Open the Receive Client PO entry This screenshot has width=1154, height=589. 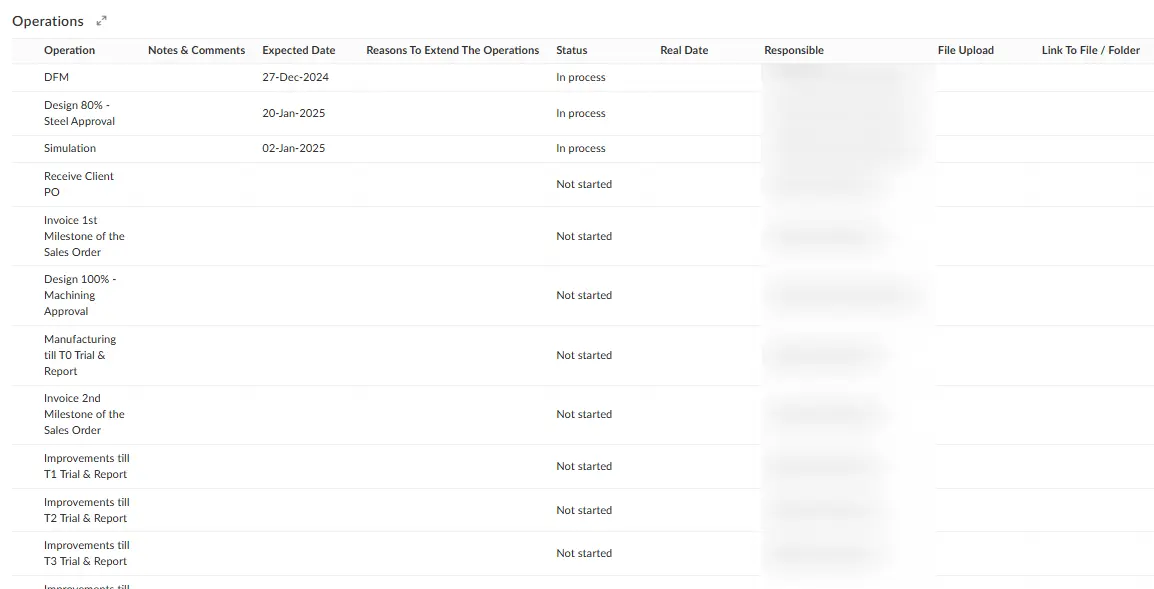78,184
